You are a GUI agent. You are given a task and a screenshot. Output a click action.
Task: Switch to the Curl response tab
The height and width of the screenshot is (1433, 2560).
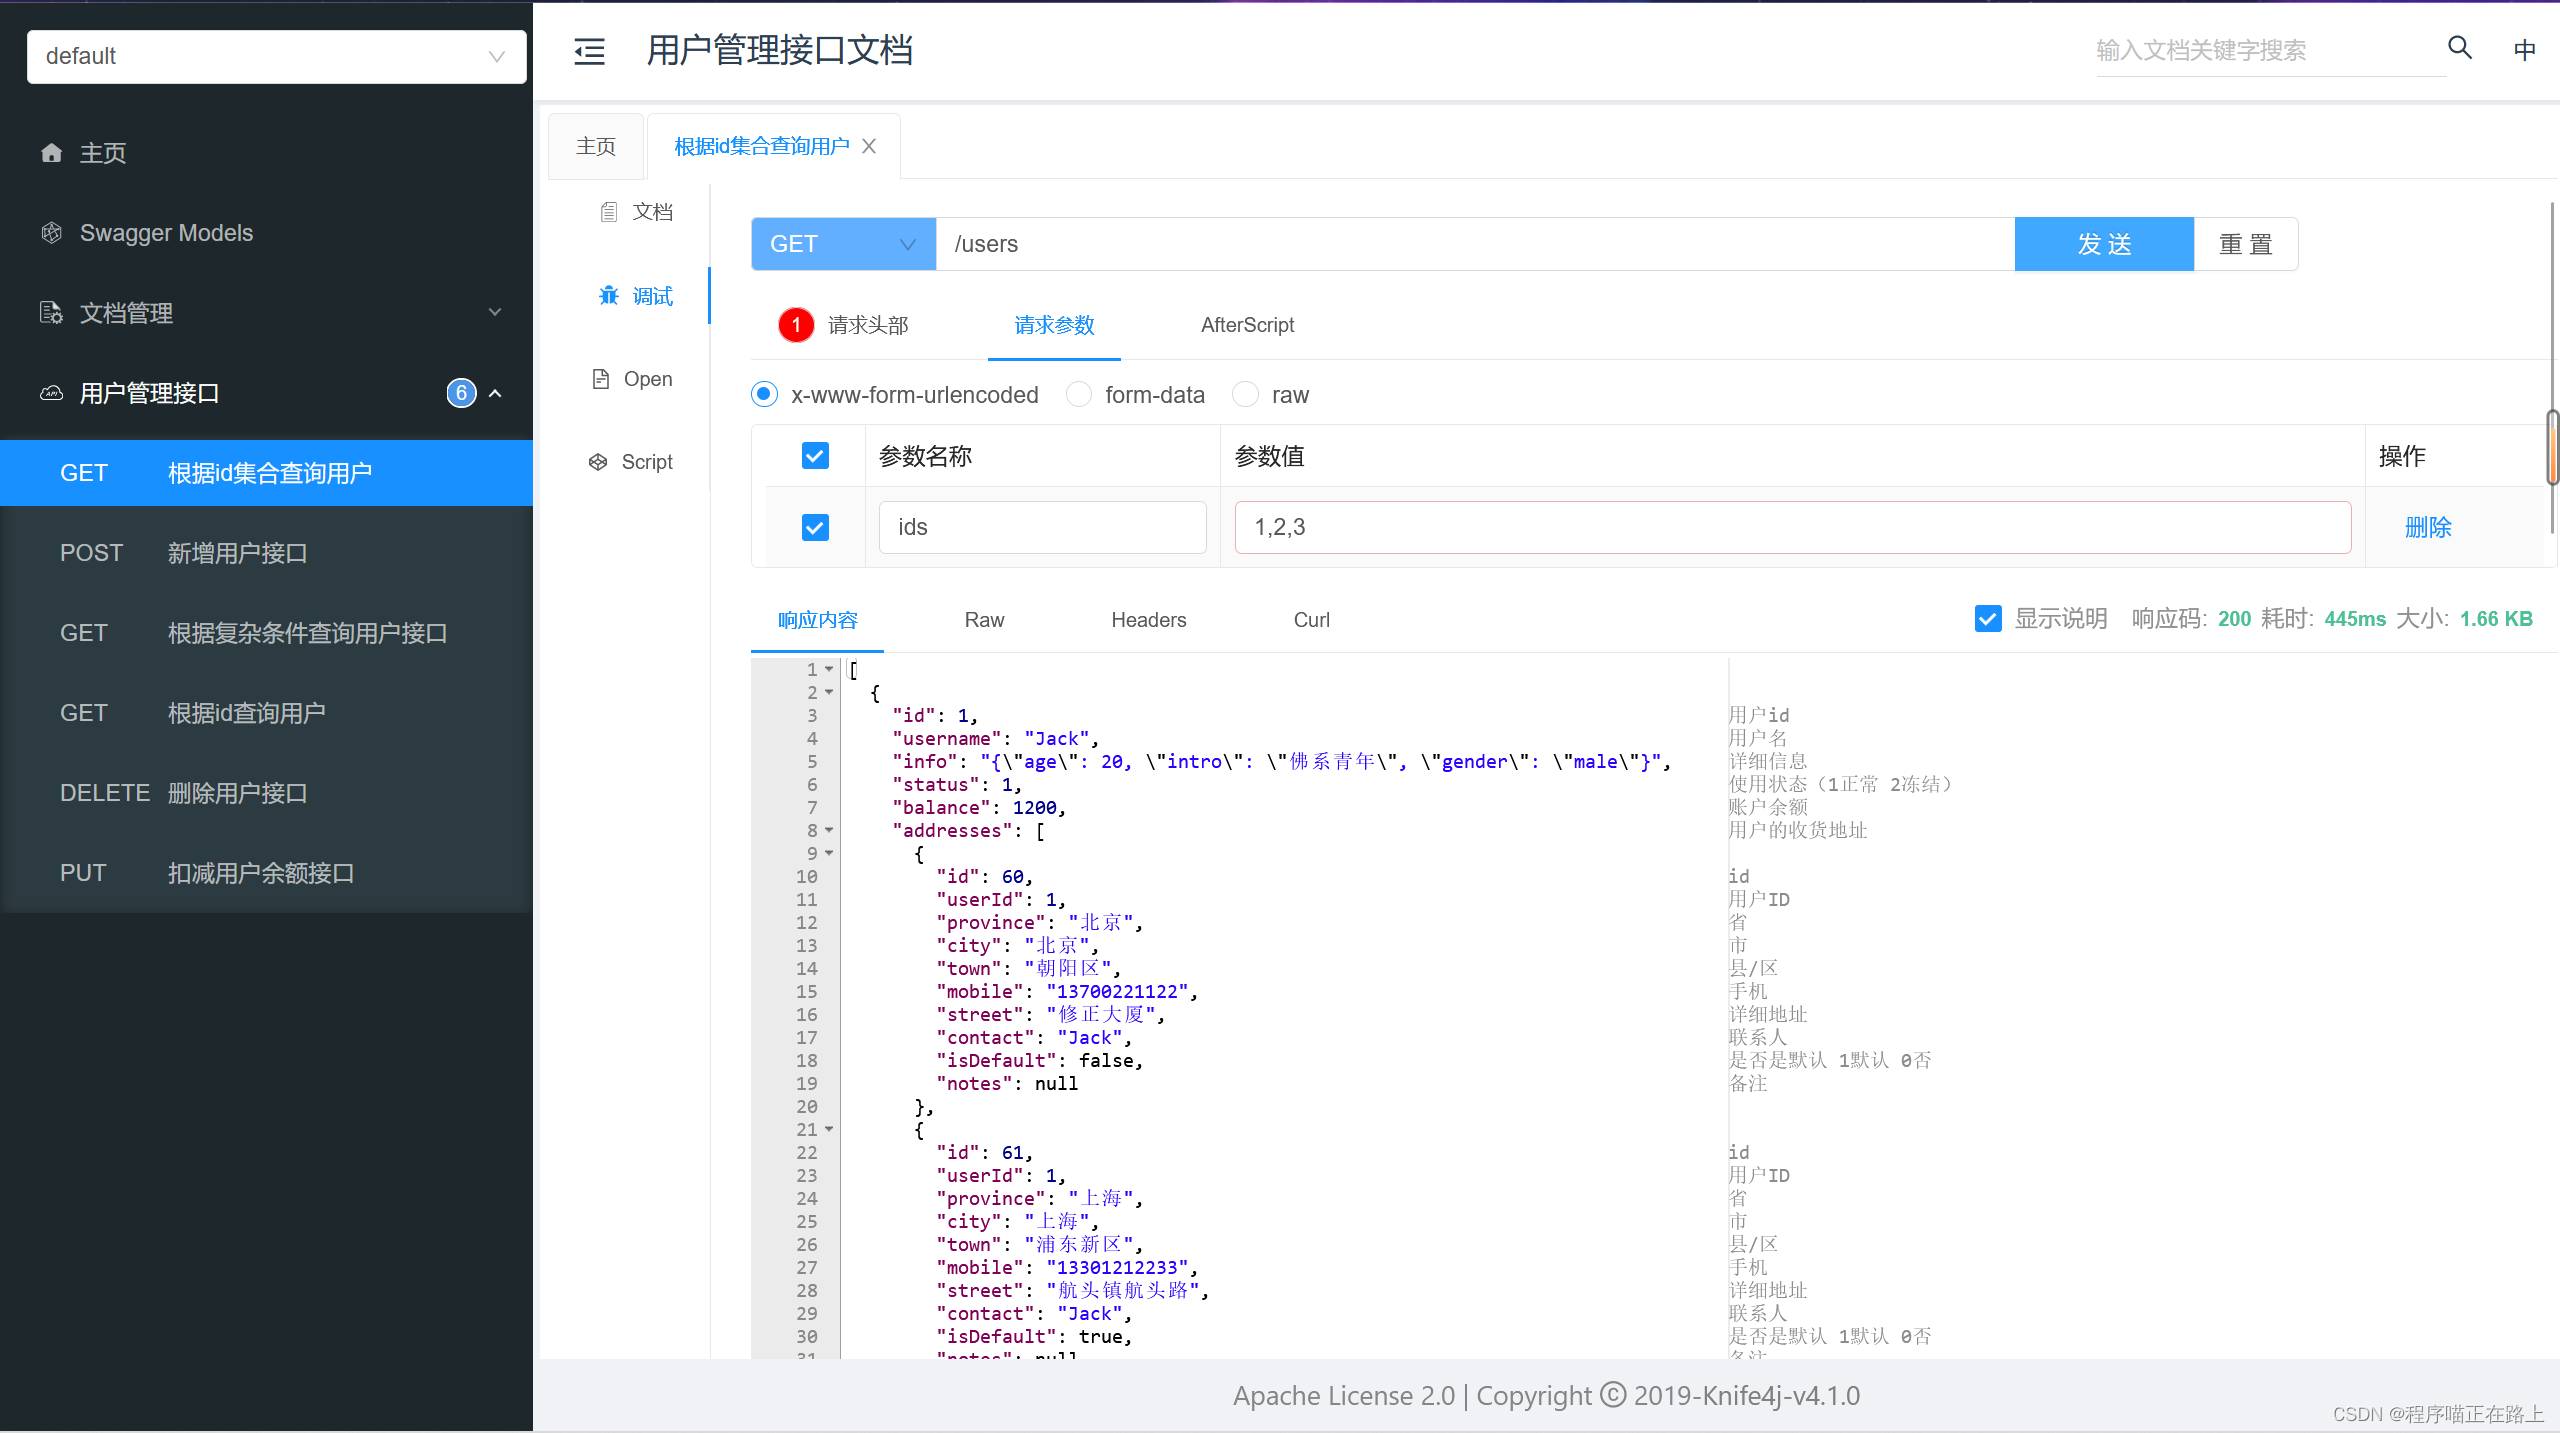1311,620
